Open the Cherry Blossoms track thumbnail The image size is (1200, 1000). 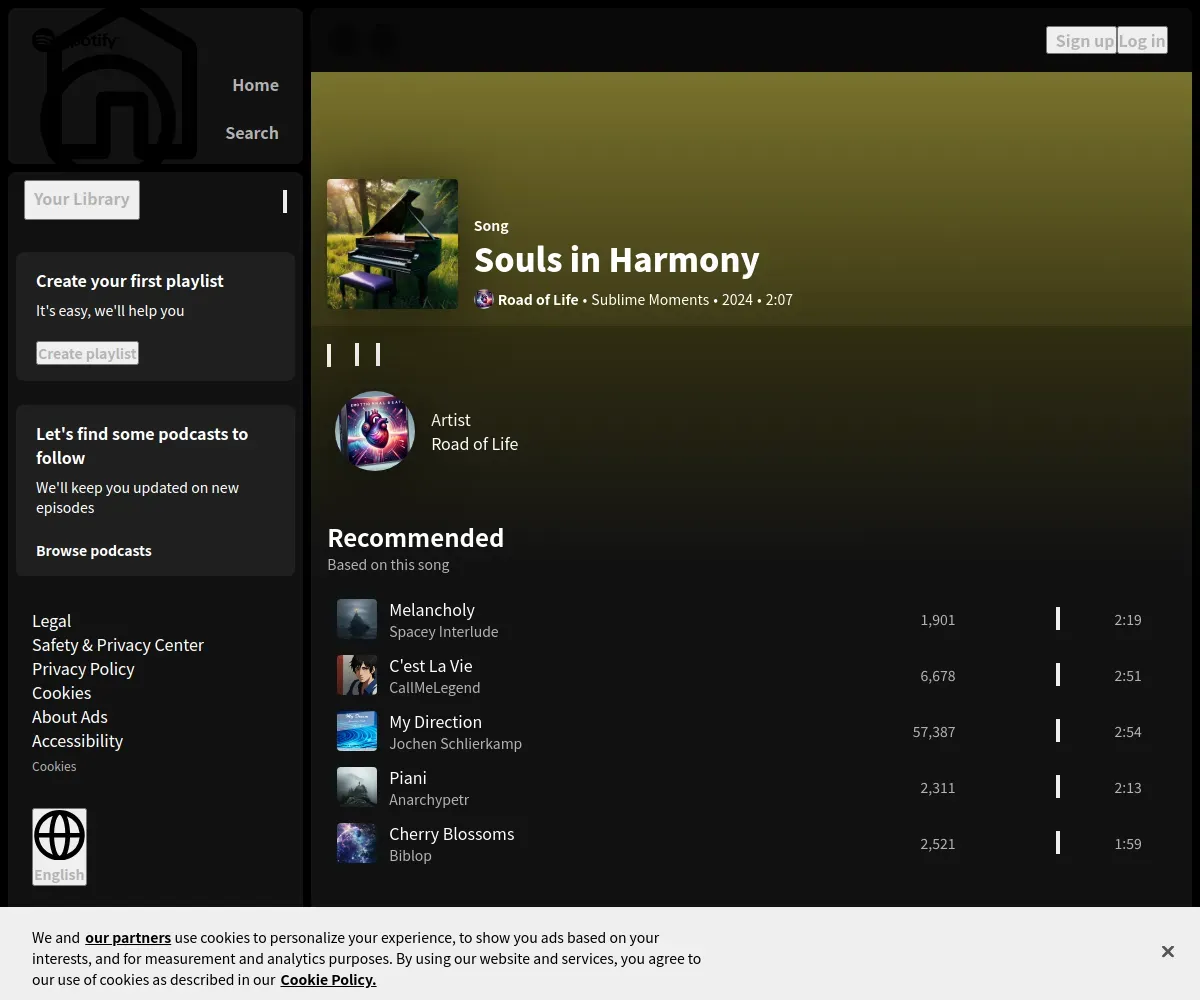click(x=357, y=843)
